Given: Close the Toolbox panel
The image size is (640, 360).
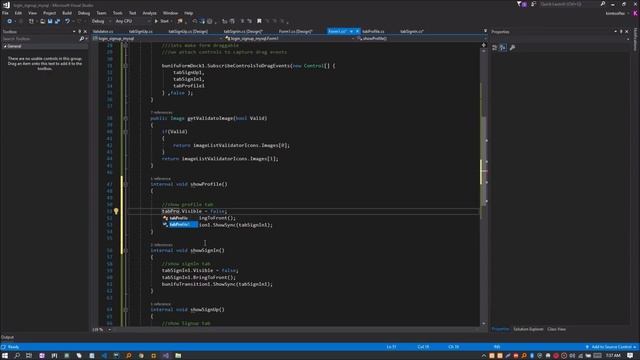Looking at the screenshot, I should (85, 31).
